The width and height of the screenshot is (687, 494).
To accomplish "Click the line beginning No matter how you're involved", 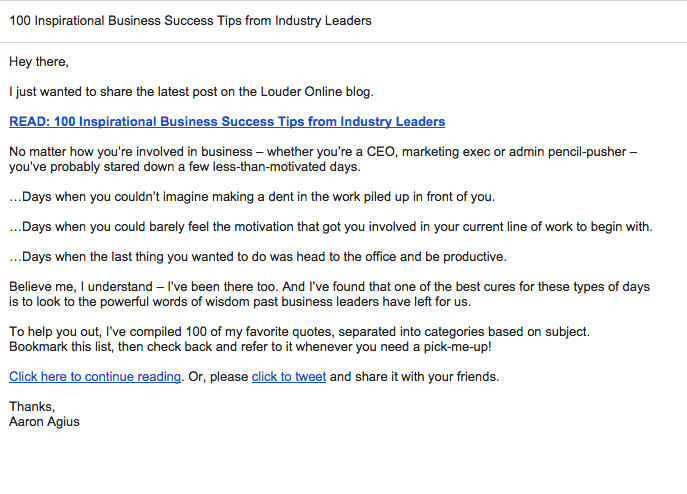I will click(x=323, y=152).
